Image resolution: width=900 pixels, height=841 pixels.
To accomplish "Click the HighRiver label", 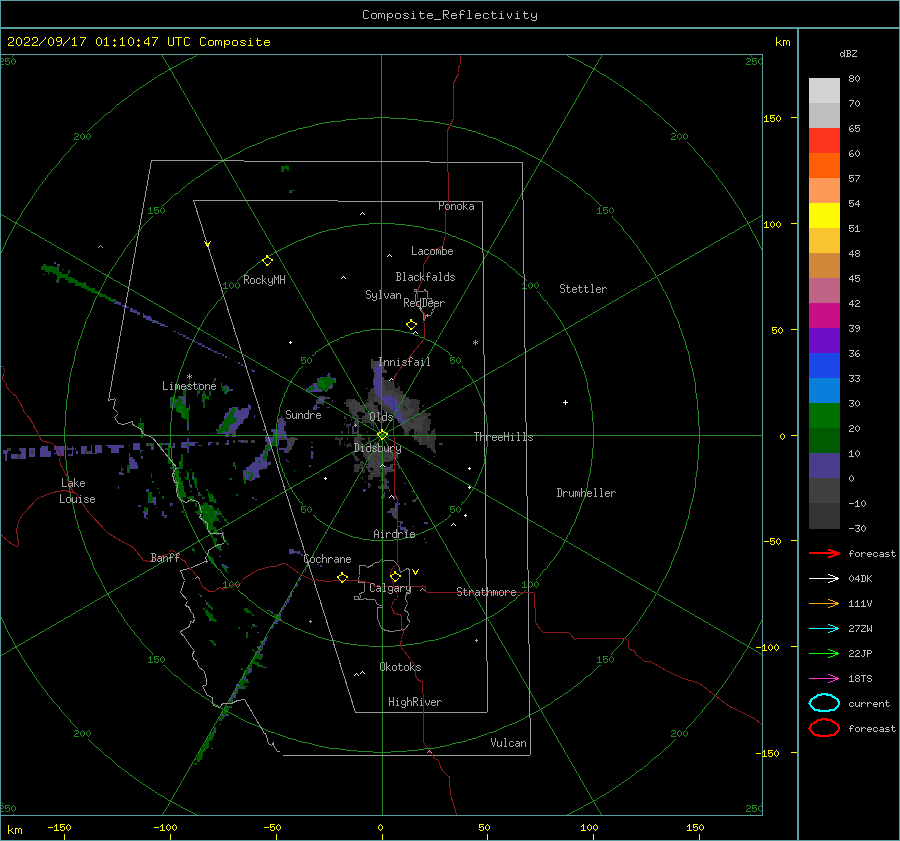I will coord(415,702).
